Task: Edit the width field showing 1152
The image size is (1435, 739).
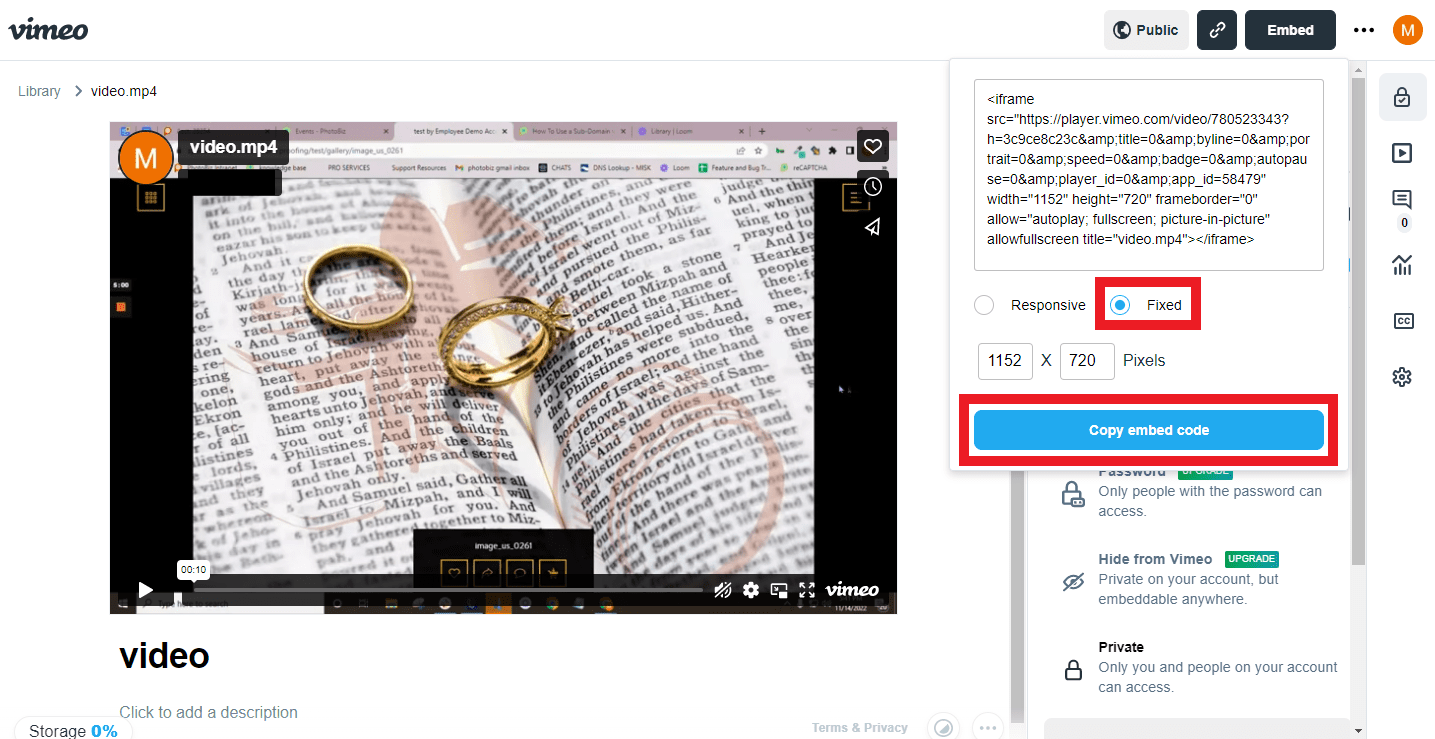Action: tap(1005, 360)
